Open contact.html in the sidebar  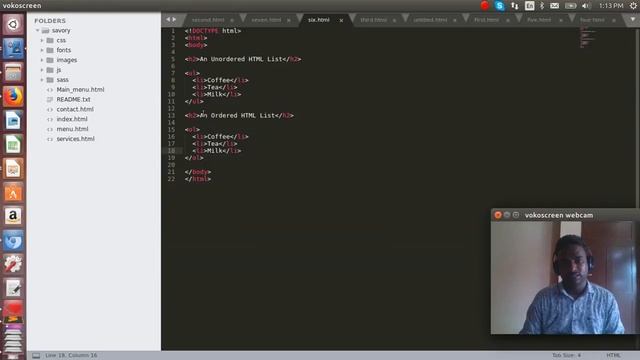pos(75,109)
